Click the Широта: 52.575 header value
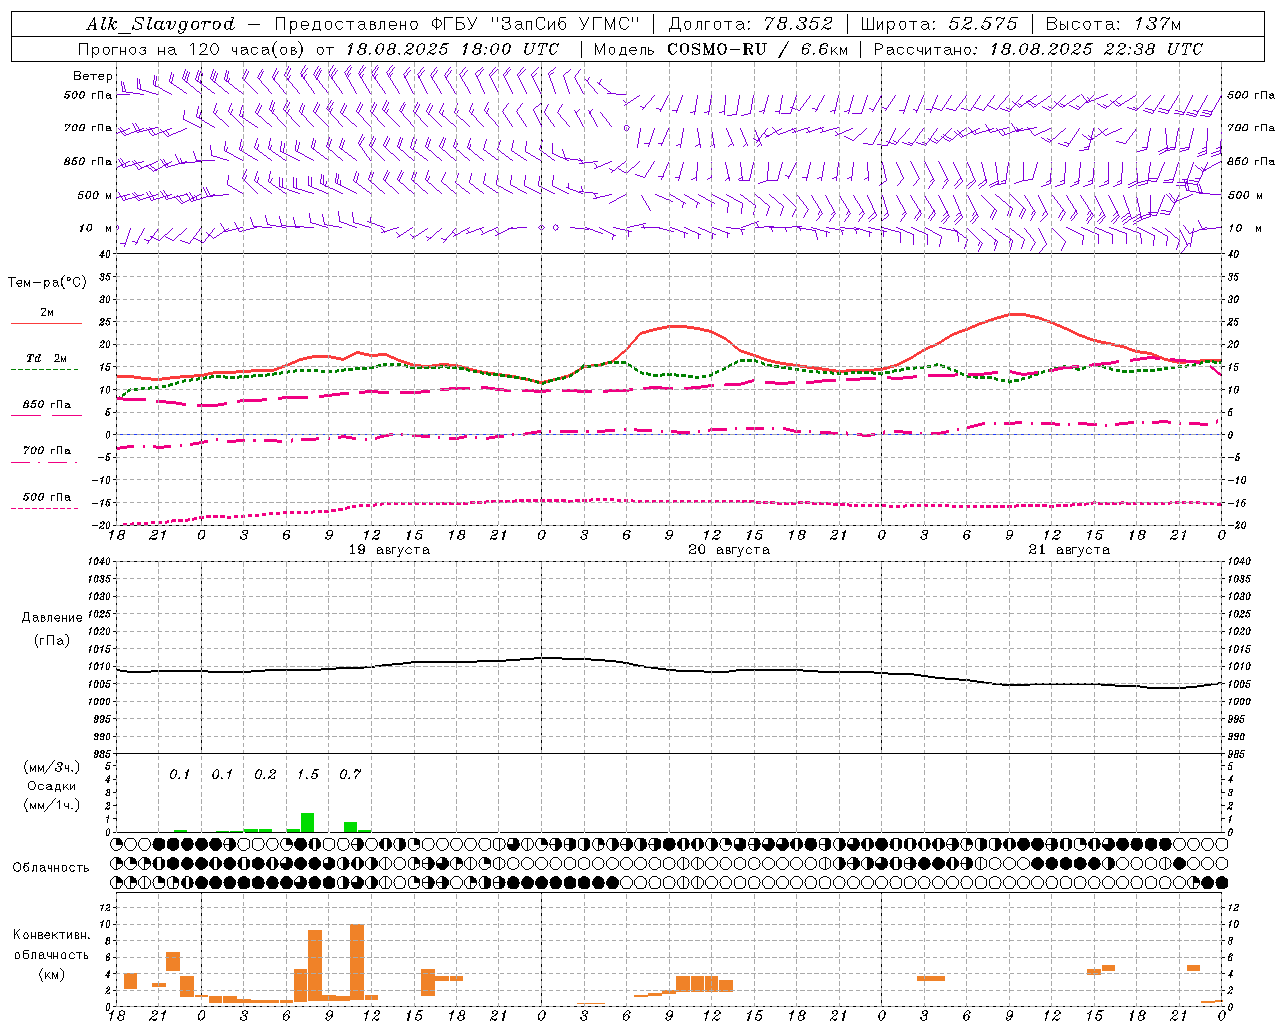1280x1024 pixels. (x=939, y=24)
